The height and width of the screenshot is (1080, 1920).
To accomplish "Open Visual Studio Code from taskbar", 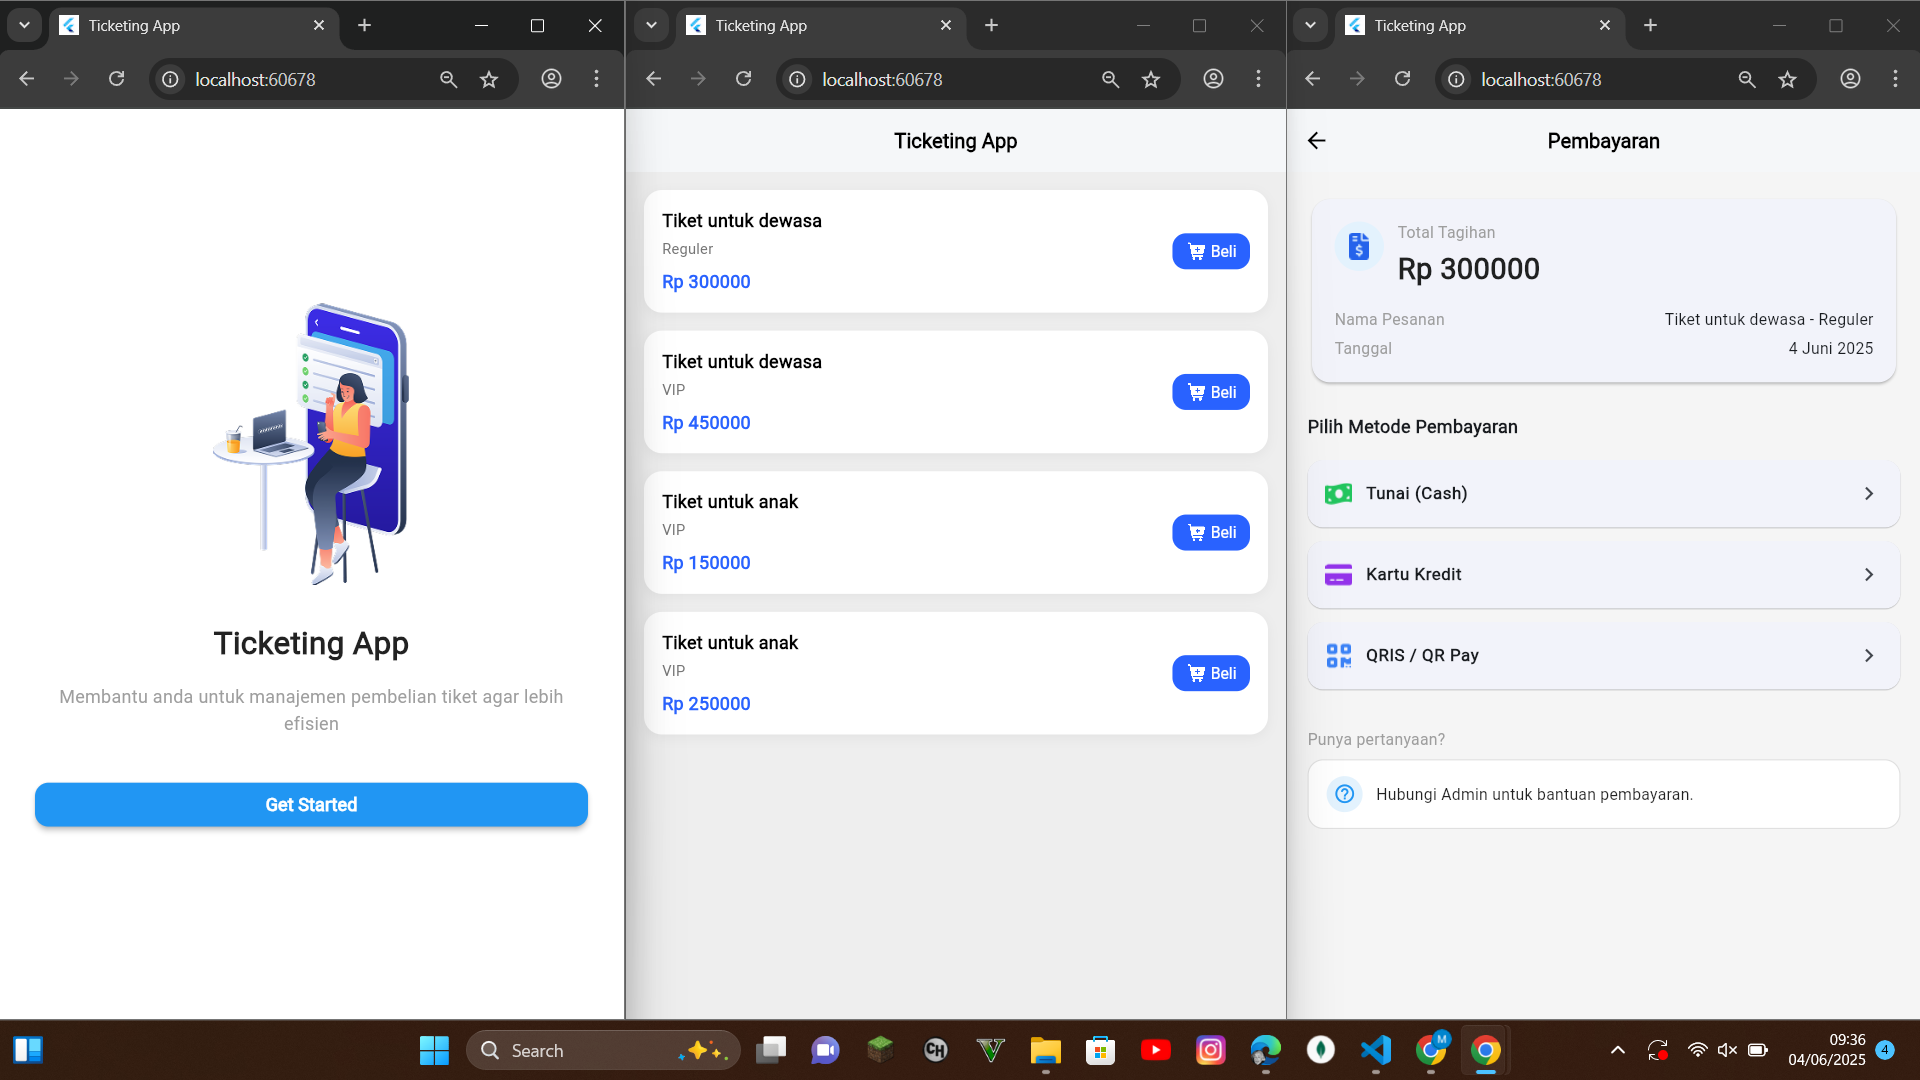I will pos(1376,1050).
